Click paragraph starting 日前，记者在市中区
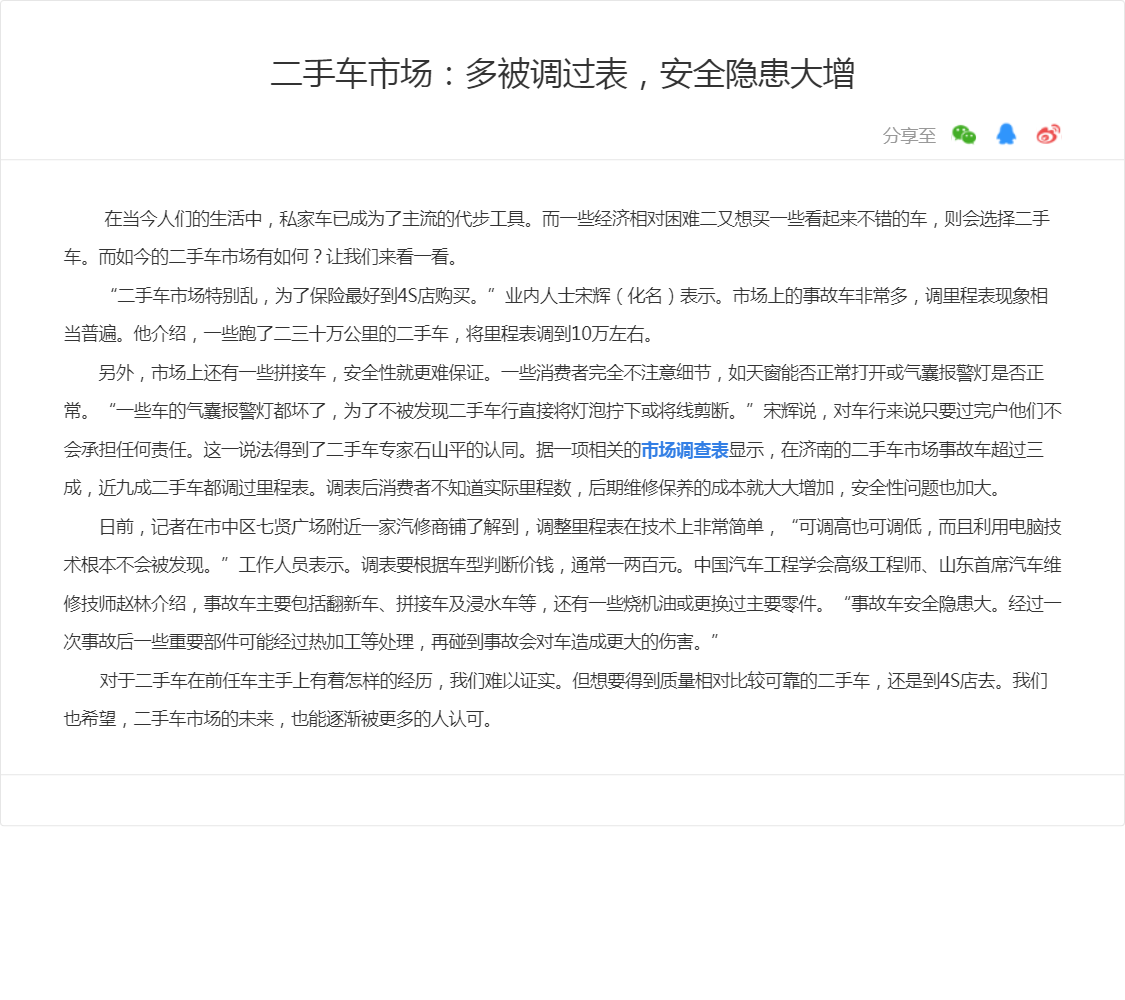Screen dimensions: 1125x1000 tap(562, 584)
